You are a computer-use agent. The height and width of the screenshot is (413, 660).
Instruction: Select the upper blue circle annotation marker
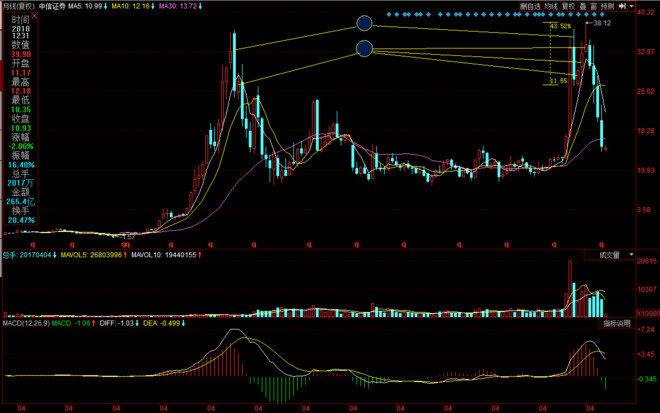[364, 23]
